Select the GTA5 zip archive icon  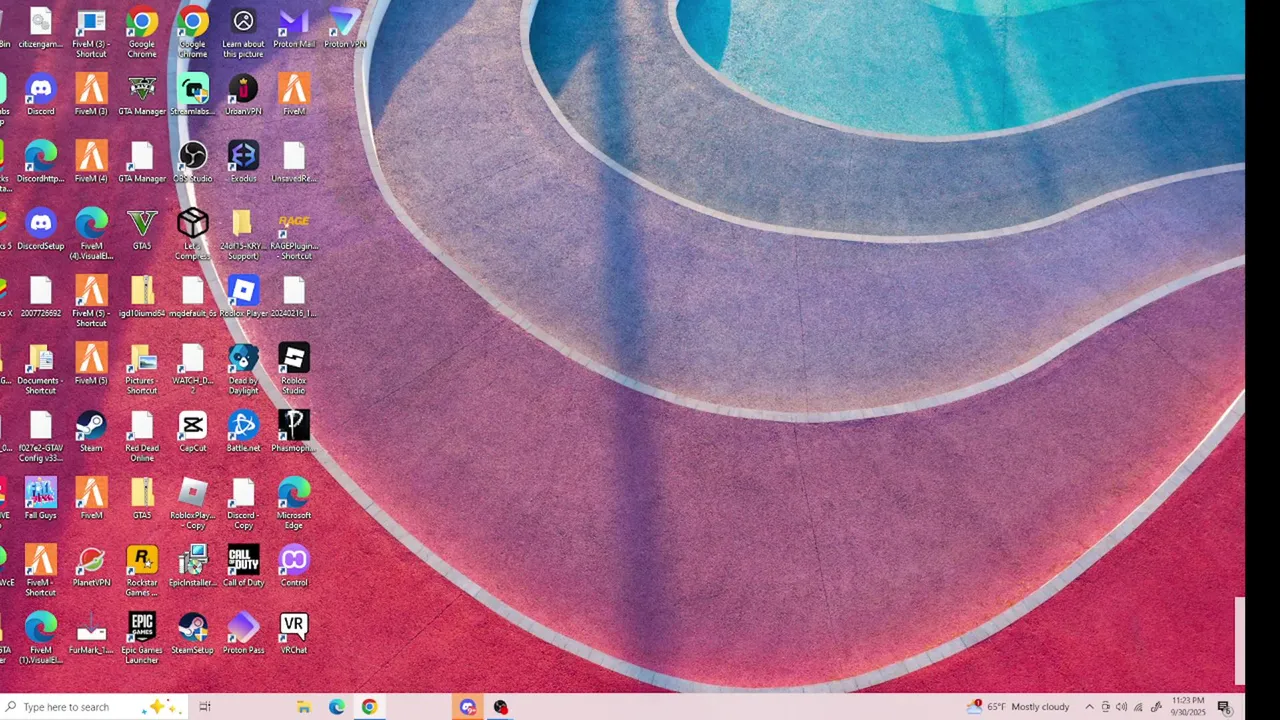tap(142, 498)
